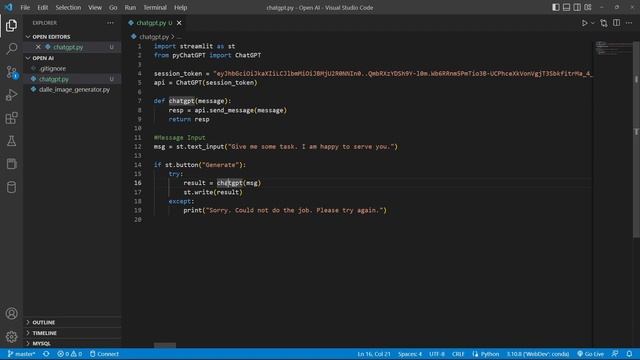
Task: Open errors and warnings count in status bar
Action: pos(69,354)
